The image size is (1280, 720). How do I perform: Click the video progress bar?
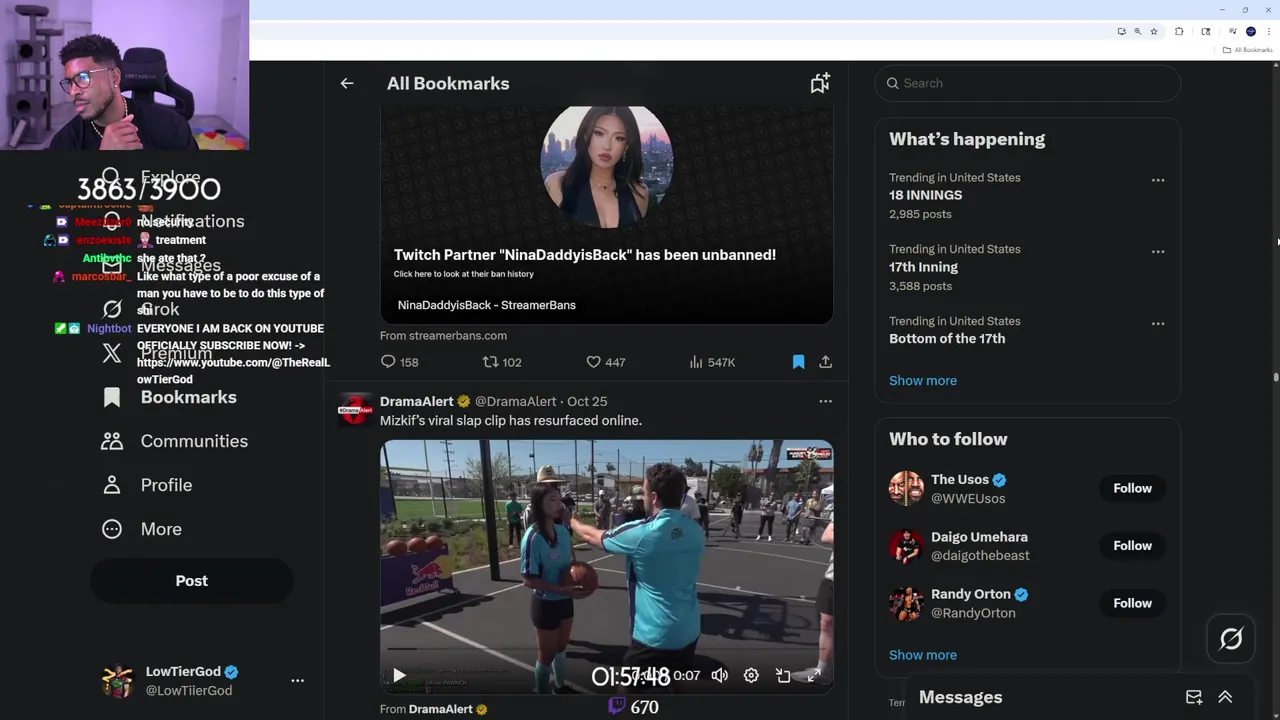[x=606, y=650]
